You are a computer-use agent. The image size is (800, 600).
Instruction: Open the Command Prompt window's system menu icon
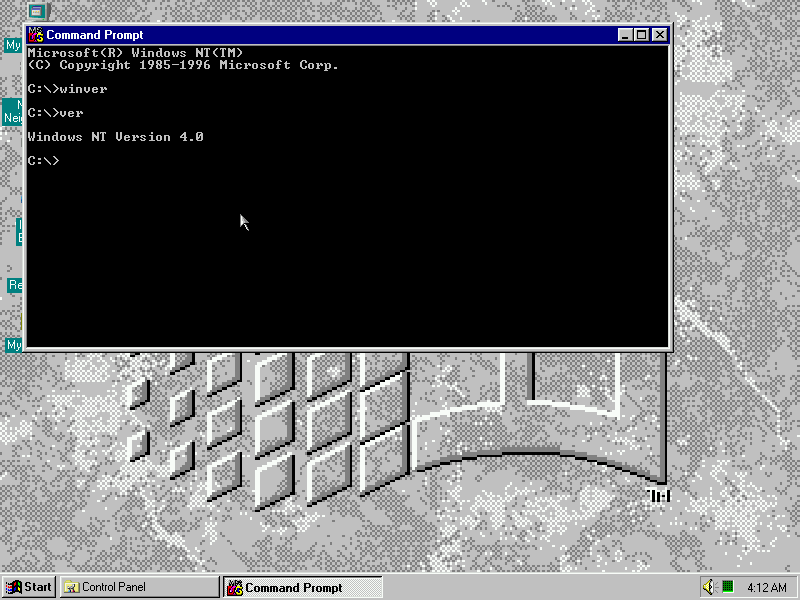pos(35,35)
